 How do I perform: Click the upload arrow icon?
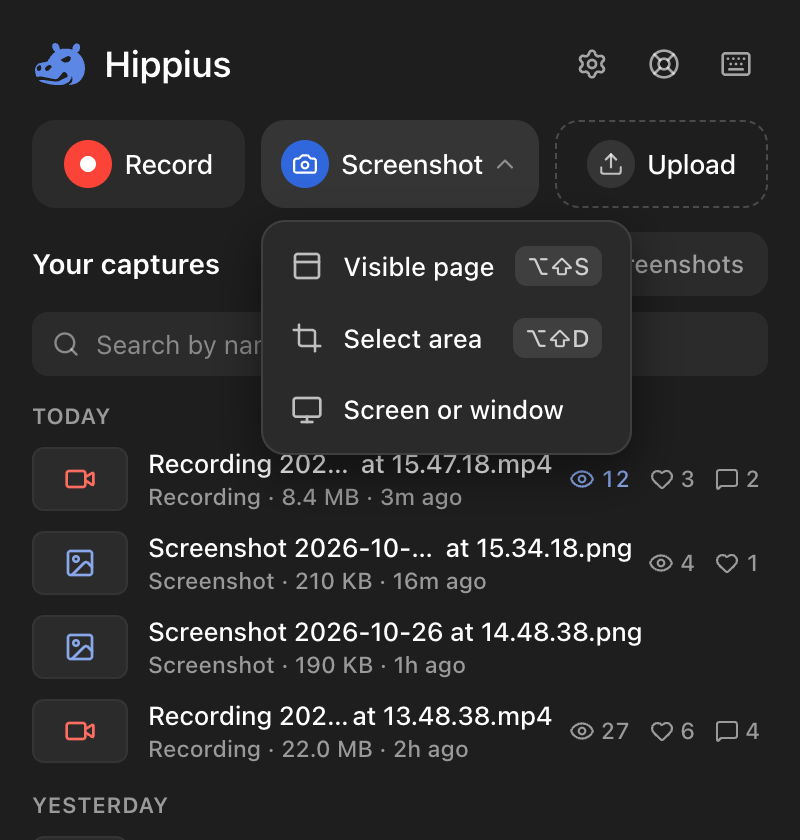611,164
